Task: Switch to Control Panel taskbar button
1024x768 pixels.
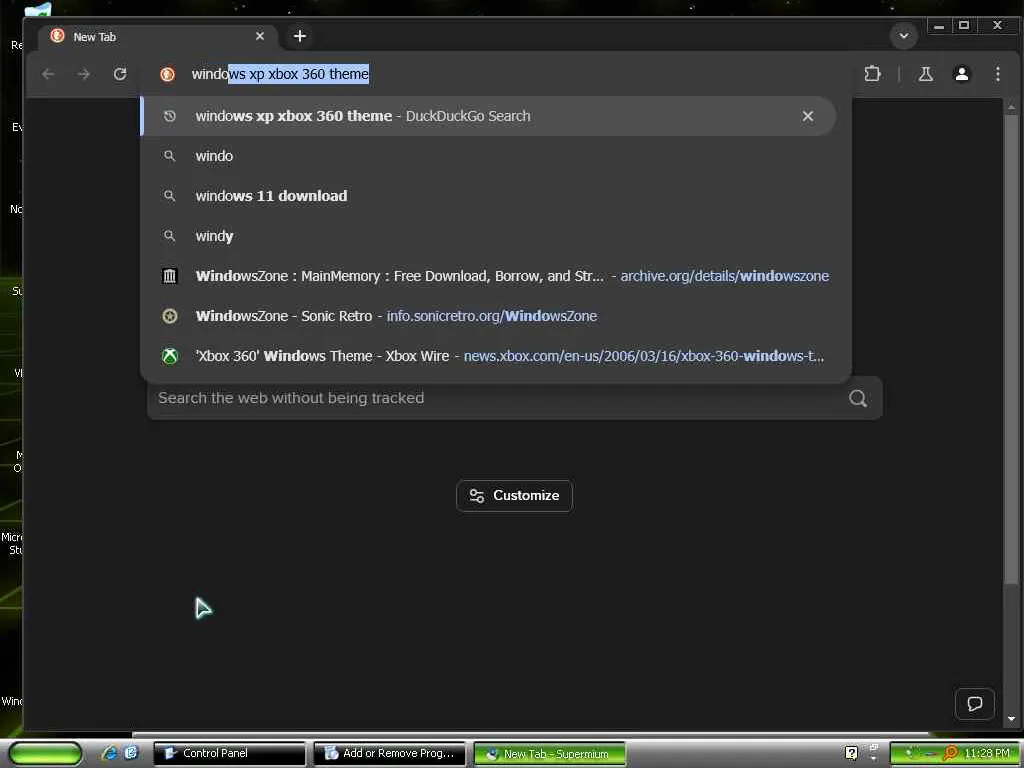Action: (x=229, y=753)
